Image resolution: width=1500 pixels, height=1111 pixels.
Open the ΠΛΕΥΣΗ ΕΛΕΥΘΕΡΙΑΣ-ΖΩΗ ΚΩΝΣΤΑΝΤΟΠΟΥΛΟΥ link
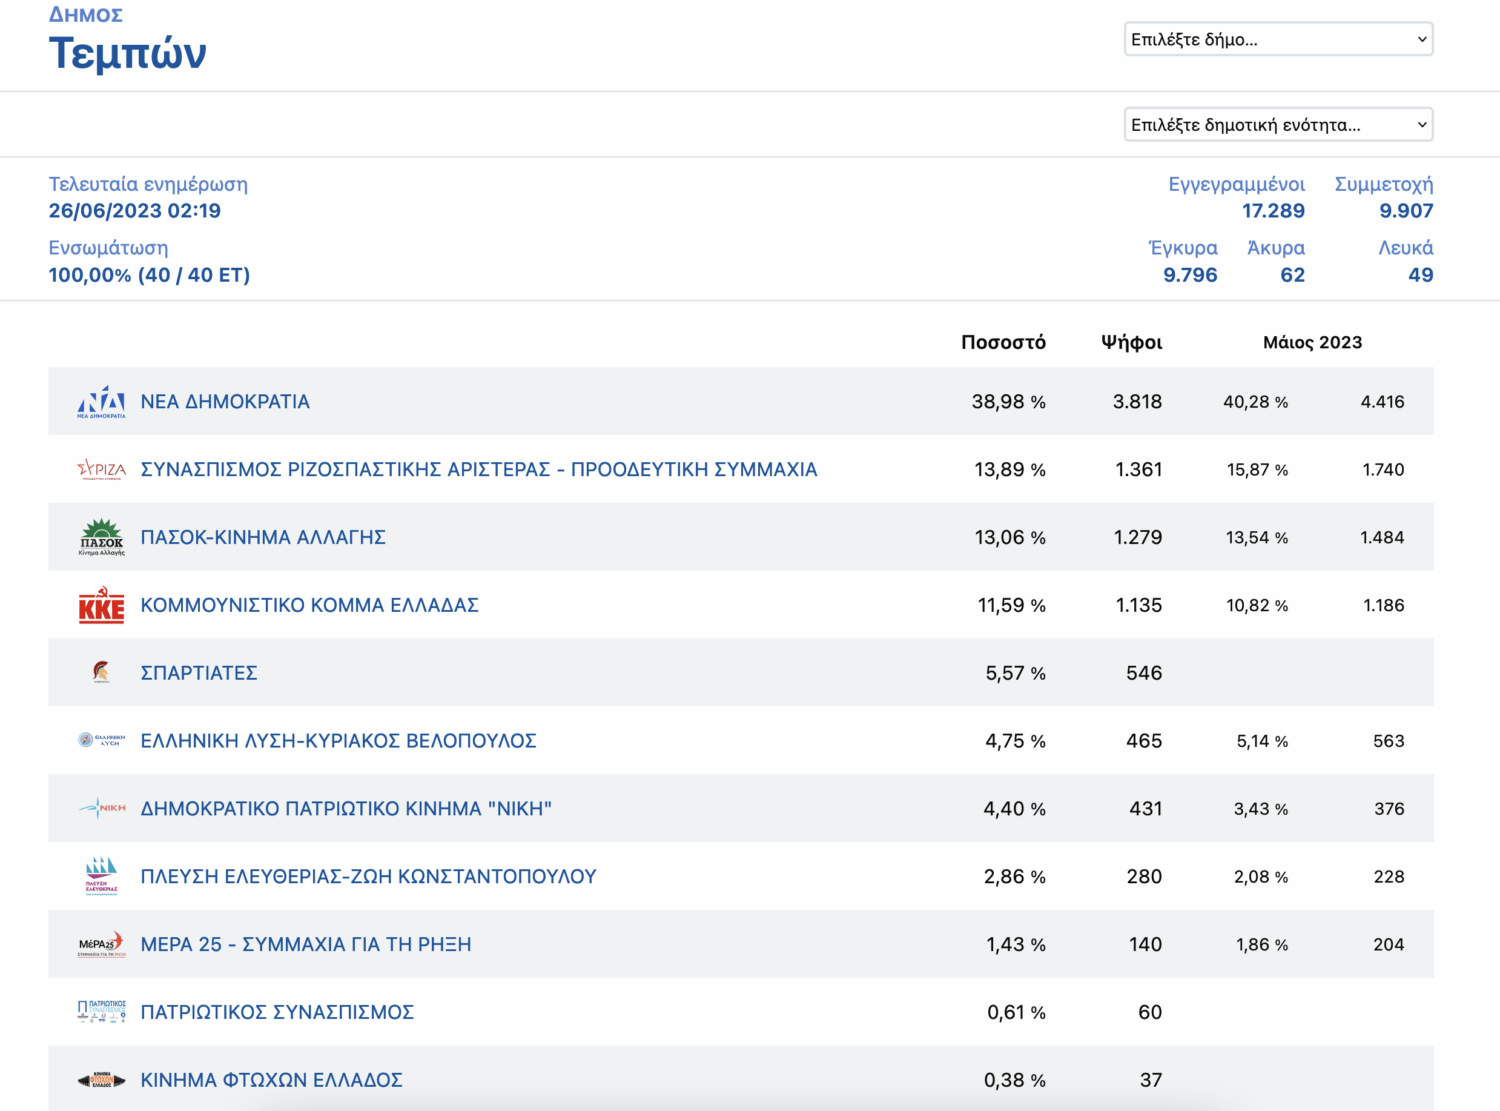pyautogui.click(x=368, y=877)
